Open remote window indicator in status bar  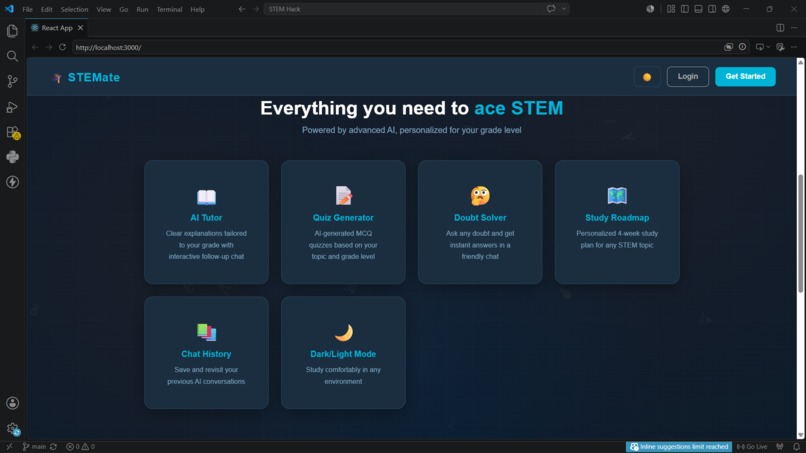click(x=9, y=447)
